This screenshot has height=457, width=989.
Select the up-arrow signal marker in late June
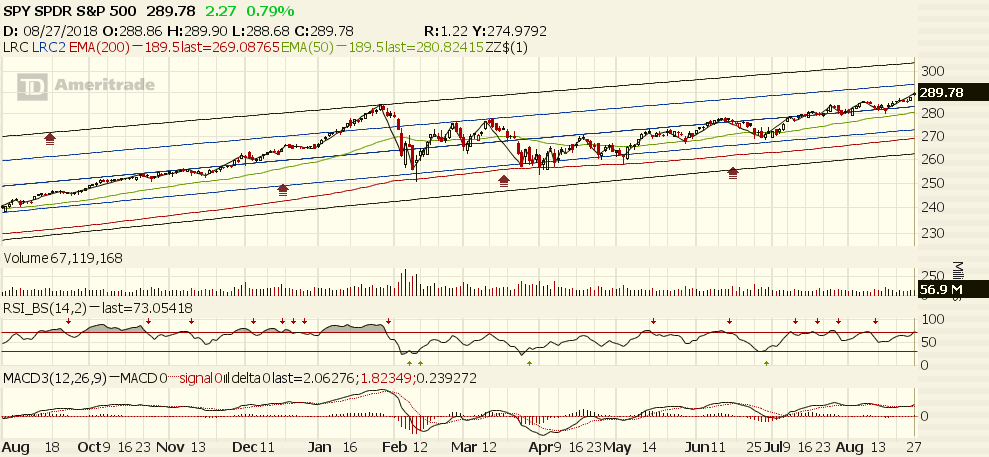point(734,172)
